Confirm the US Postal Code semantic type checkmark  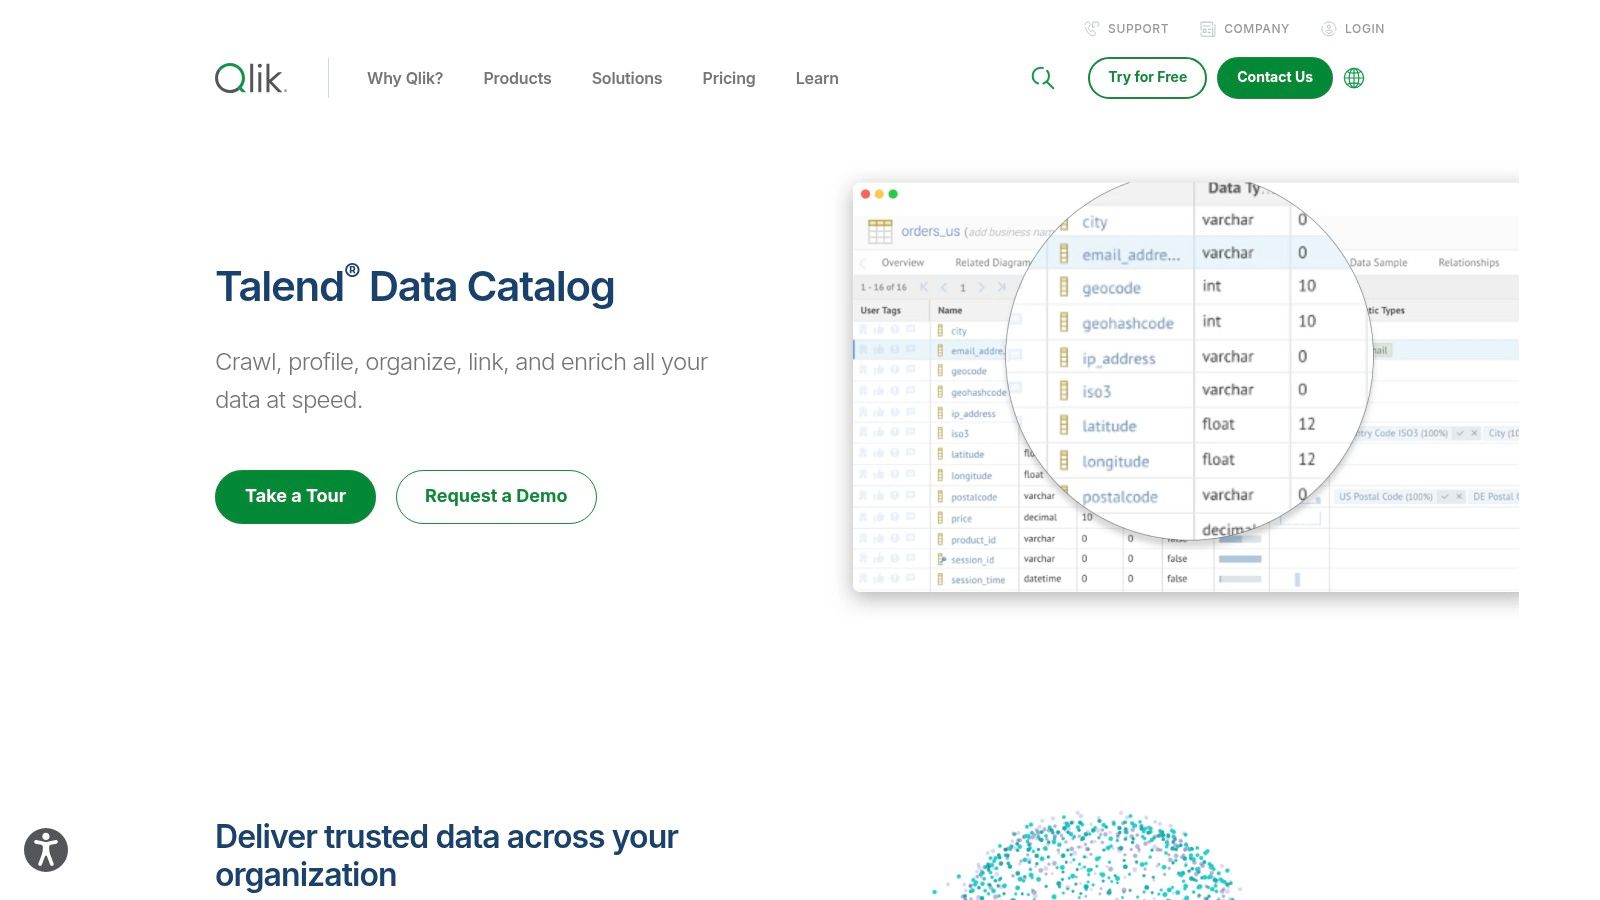(1444, 497)
